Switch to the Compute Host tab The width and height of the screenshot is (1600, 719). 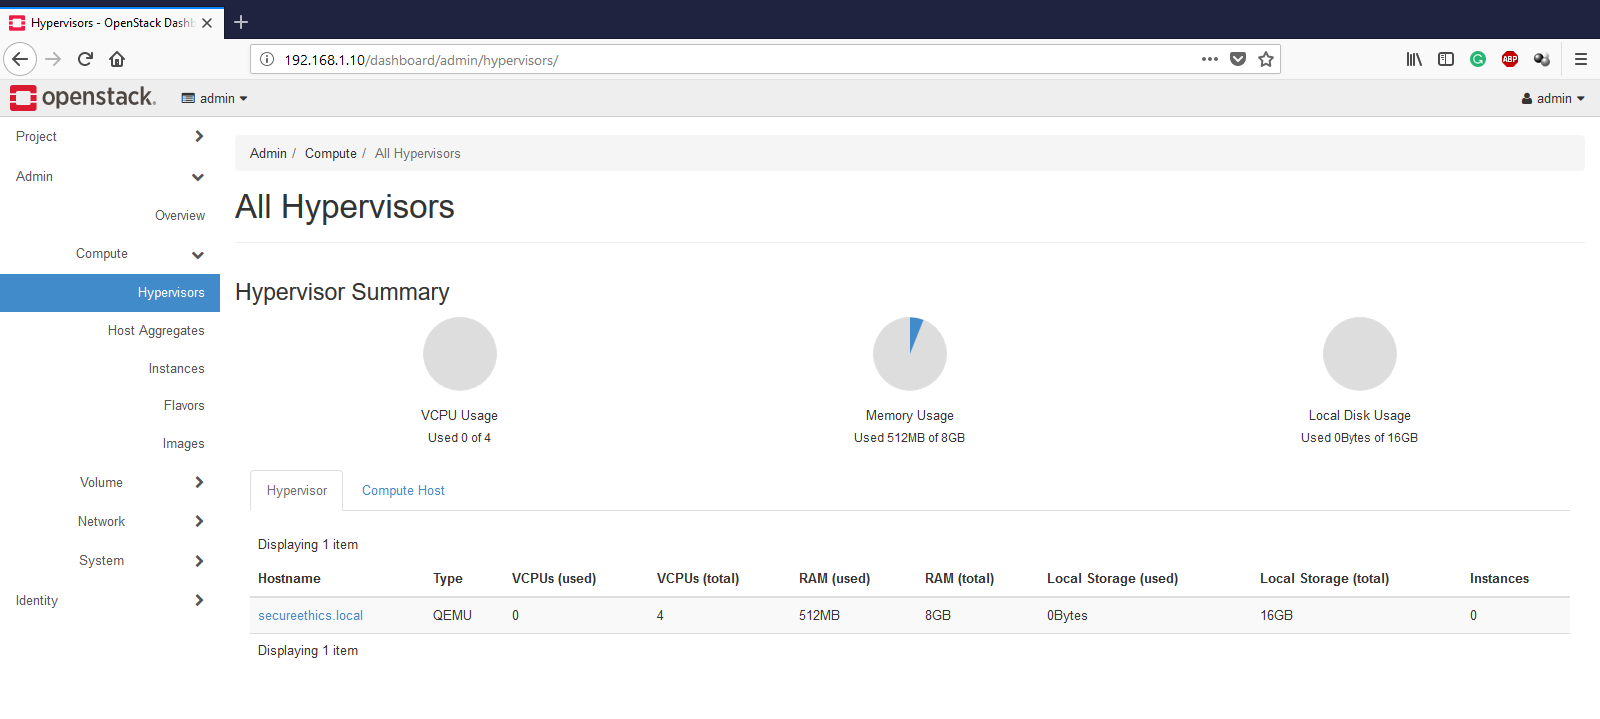tap(403, 491)
